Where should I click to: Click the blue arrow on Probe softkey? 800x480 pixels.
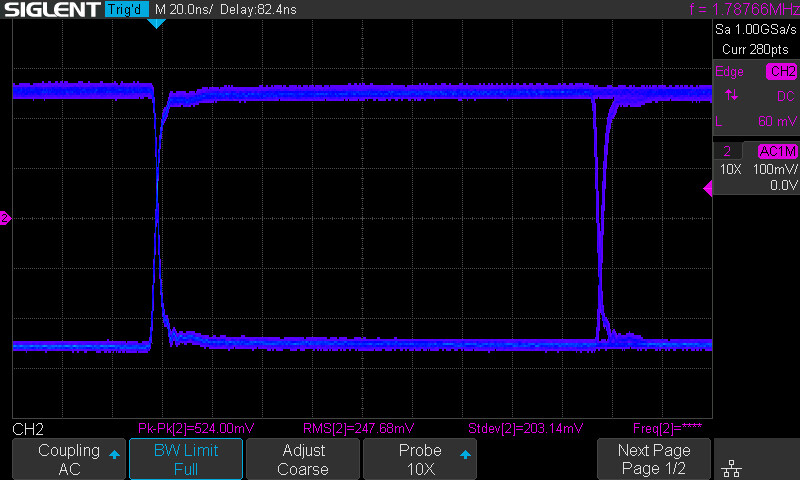point(465,454)
